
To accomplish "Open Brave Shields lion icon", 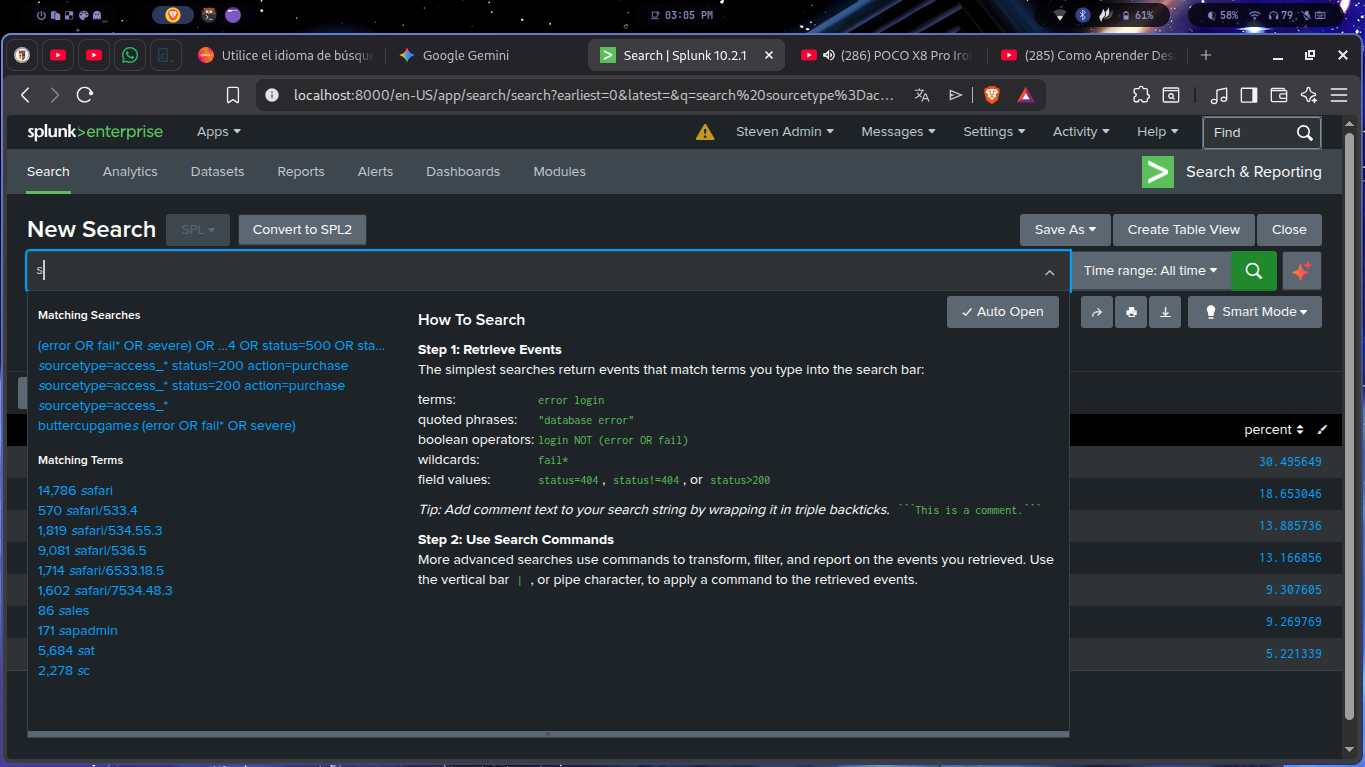I will [x=991, y=95].
